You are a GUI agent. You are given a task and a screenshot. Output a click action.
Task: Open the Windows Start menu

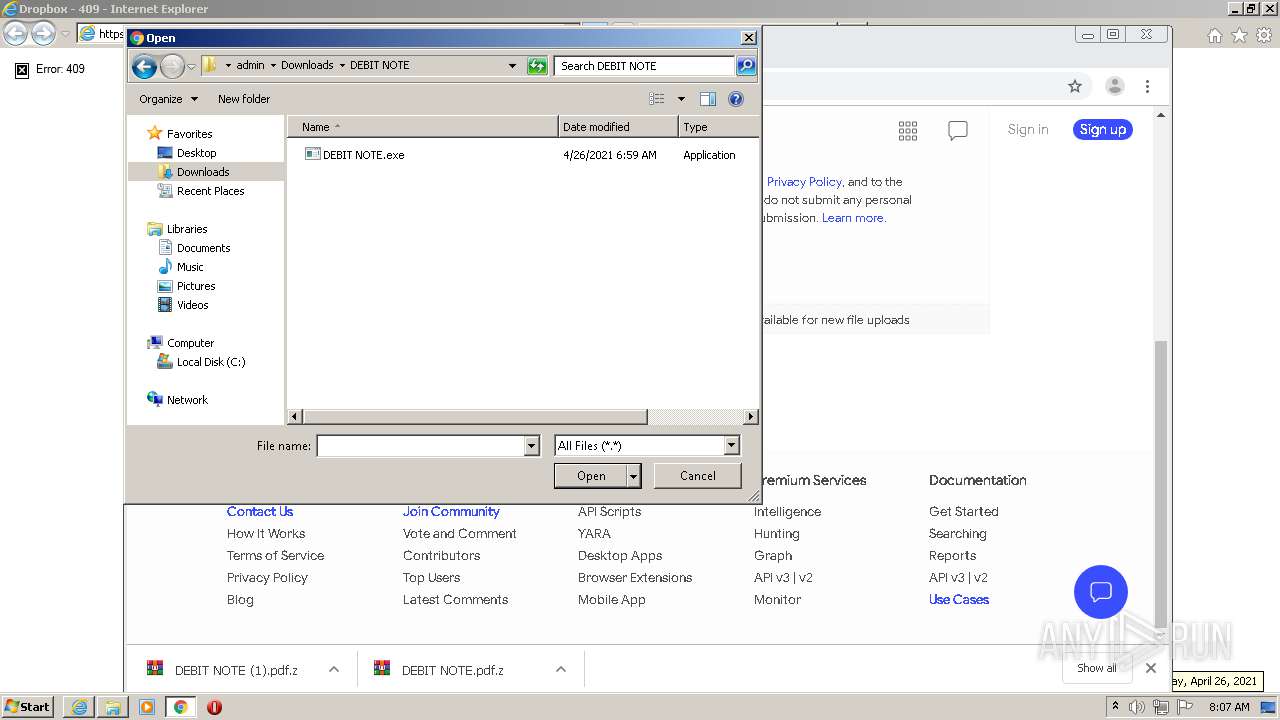coord(27,706)
